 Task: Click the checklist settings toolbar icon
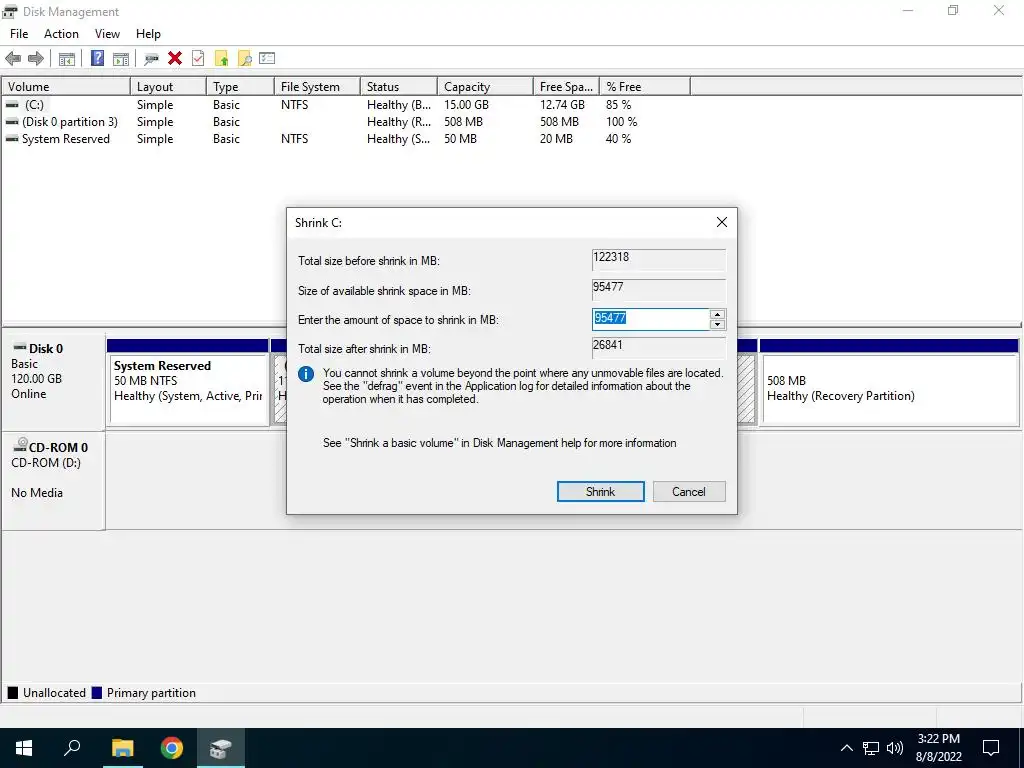(267, 59)
